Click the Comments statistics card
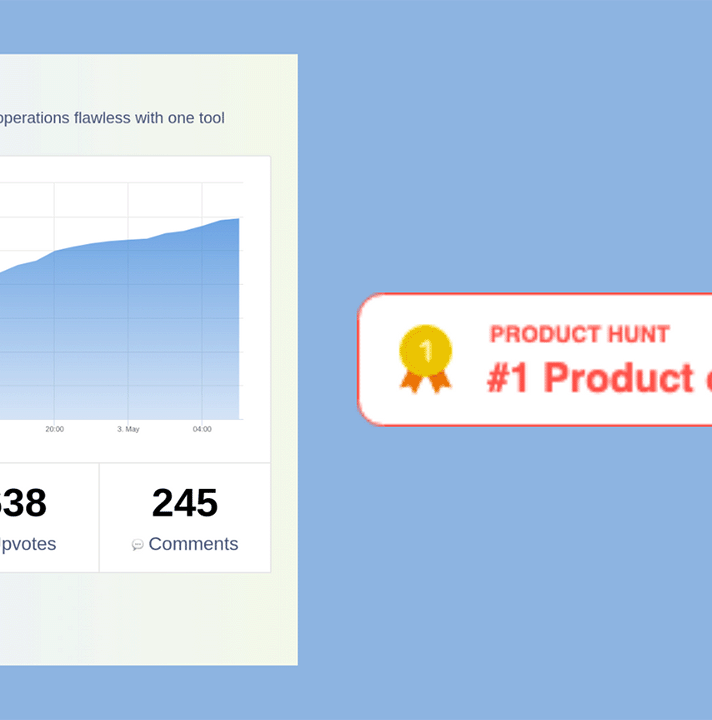Image resolution: width=712 pixels, height=720 pixels. click(185, 518)
